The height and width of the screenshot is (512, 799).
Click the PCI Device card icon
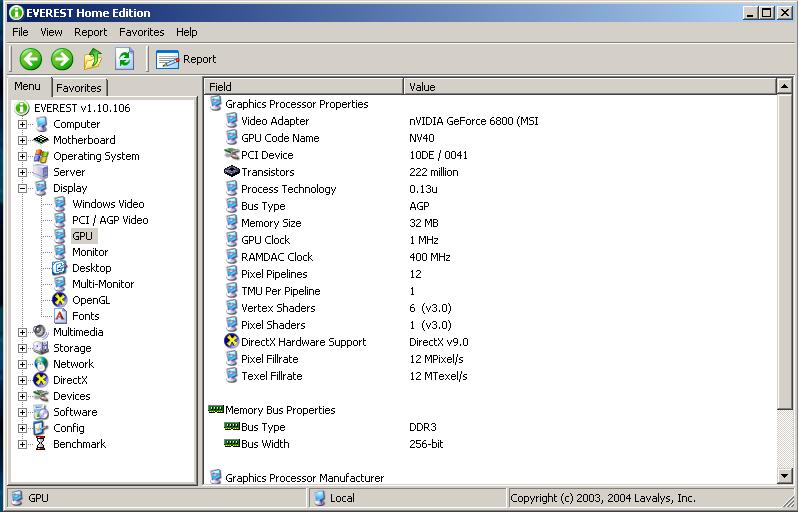(232, 154)
